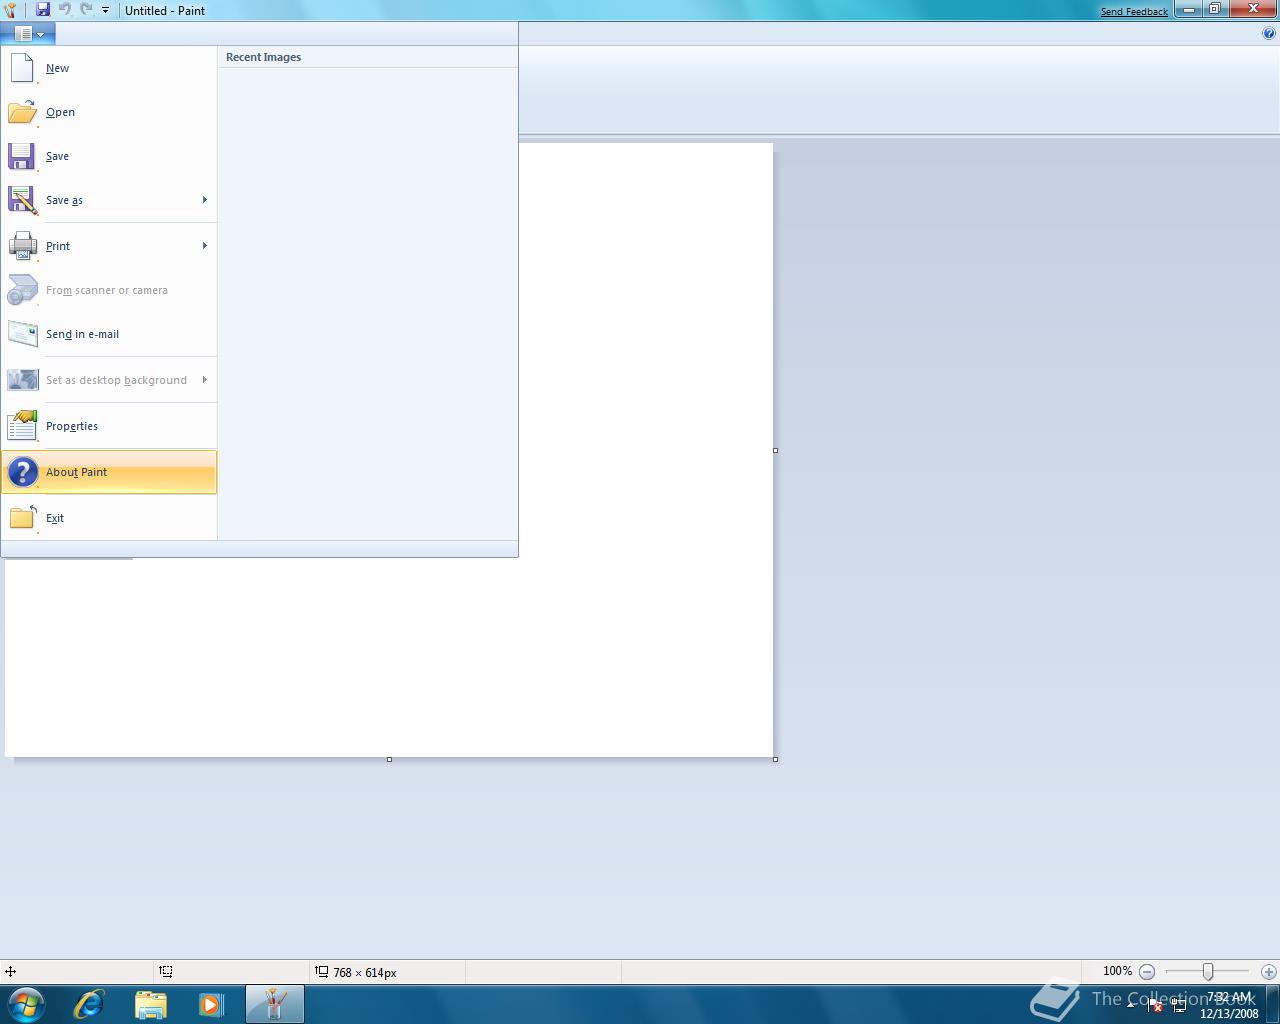1280x1024 pixels.
Task: Click the Action Center flag tray icon
Action: 1155,1006
